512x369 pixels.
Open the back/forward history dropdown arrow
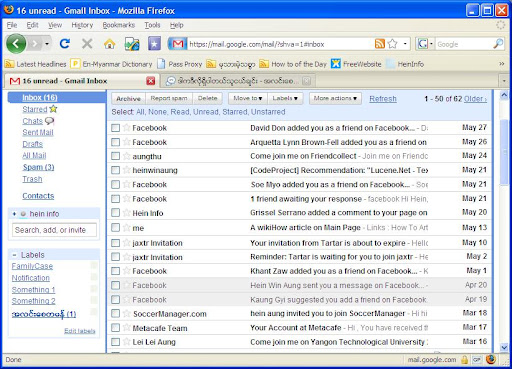[x=47, y=44]
